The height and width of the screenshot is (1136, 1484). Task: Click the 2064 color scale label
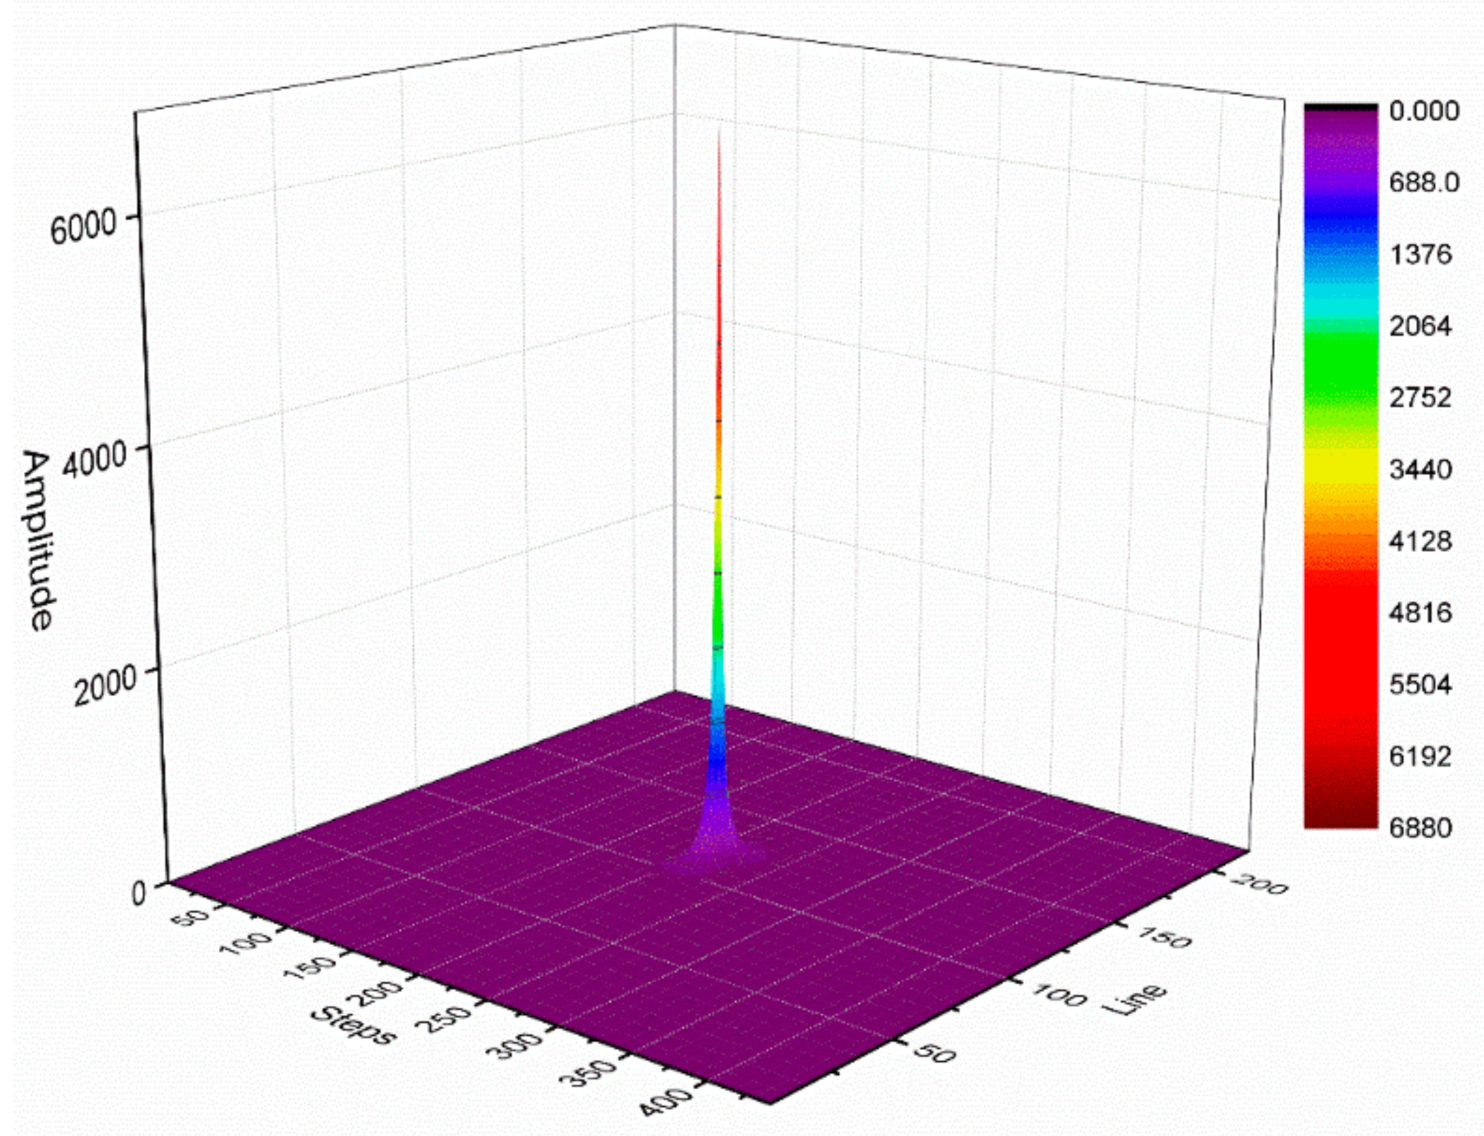[1420, 326]
